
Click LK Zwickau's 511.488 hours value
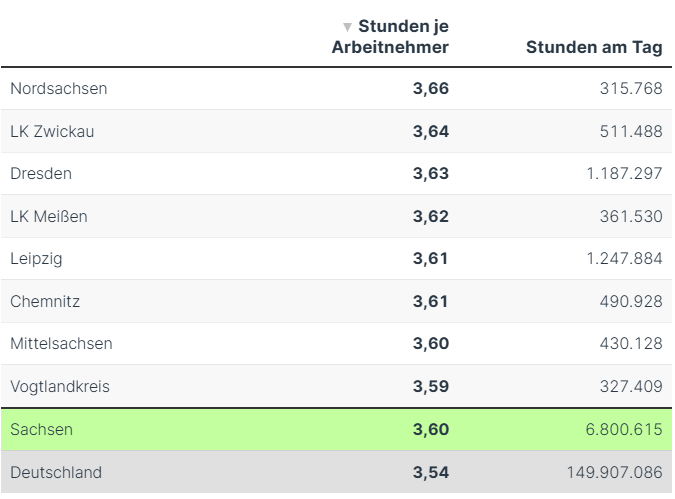point(630,131)
